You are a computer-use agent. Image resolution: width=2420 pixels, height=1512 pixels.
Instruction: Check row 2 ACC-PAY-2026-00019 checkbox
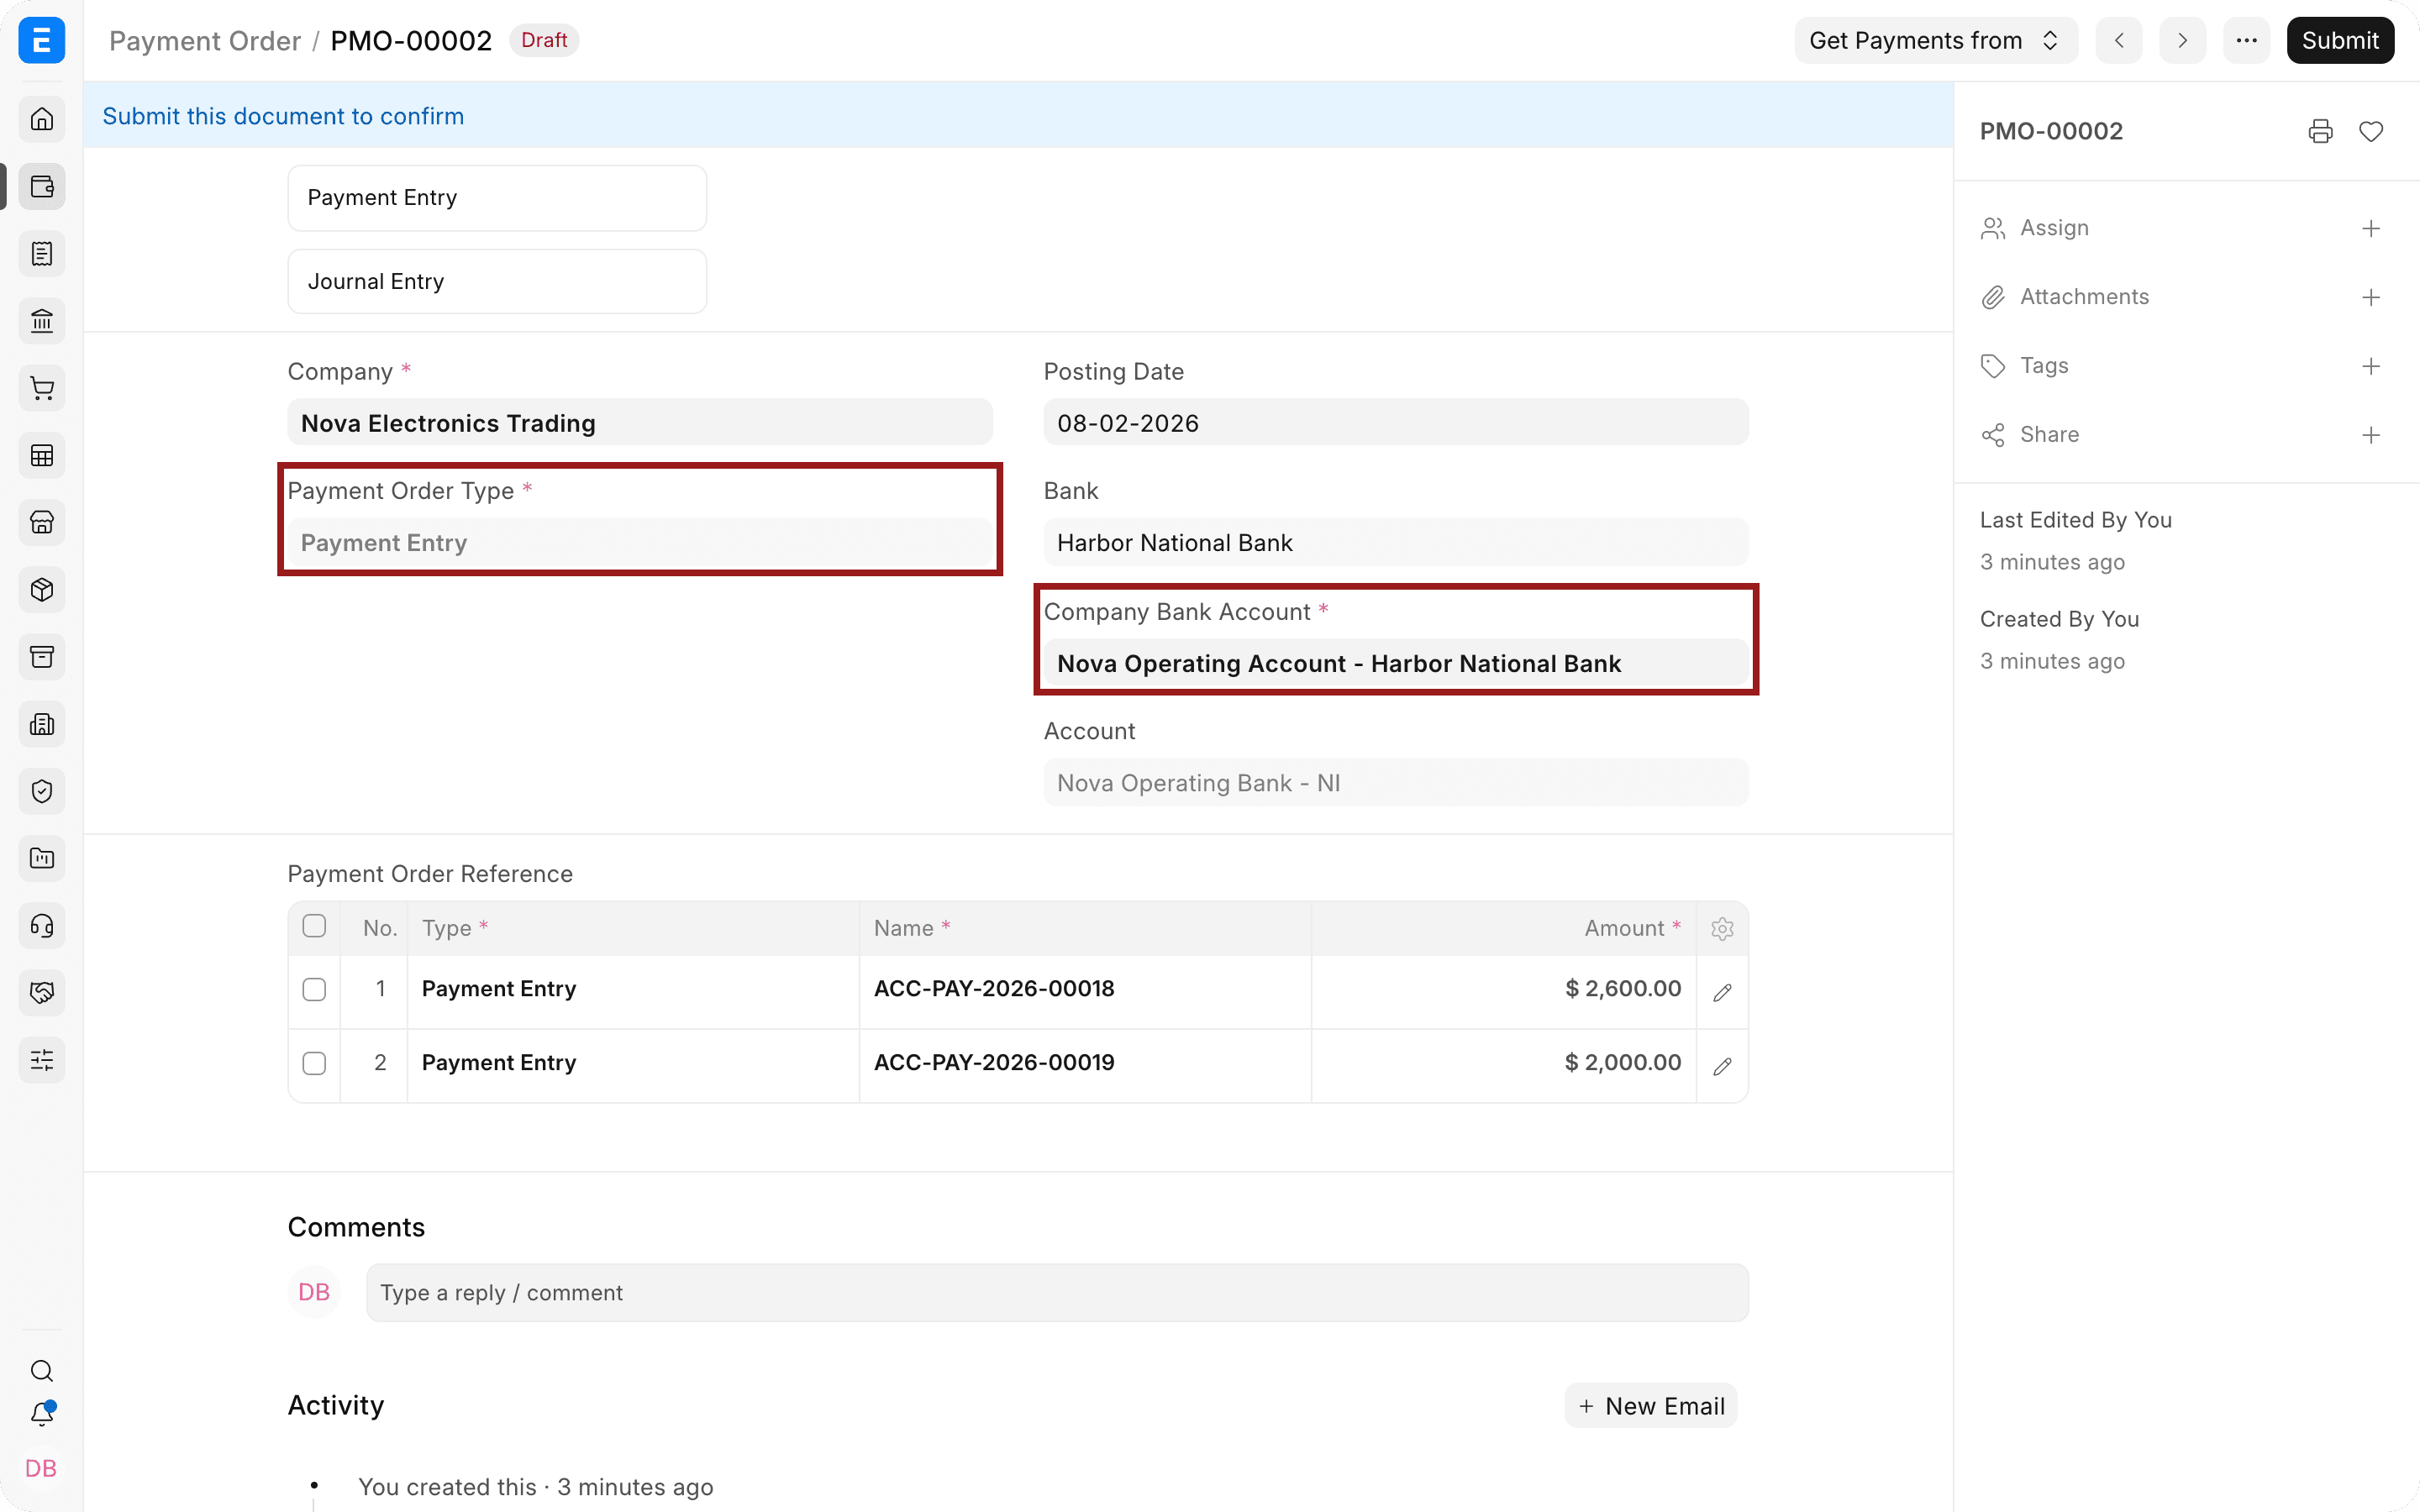coord(314,1063)
